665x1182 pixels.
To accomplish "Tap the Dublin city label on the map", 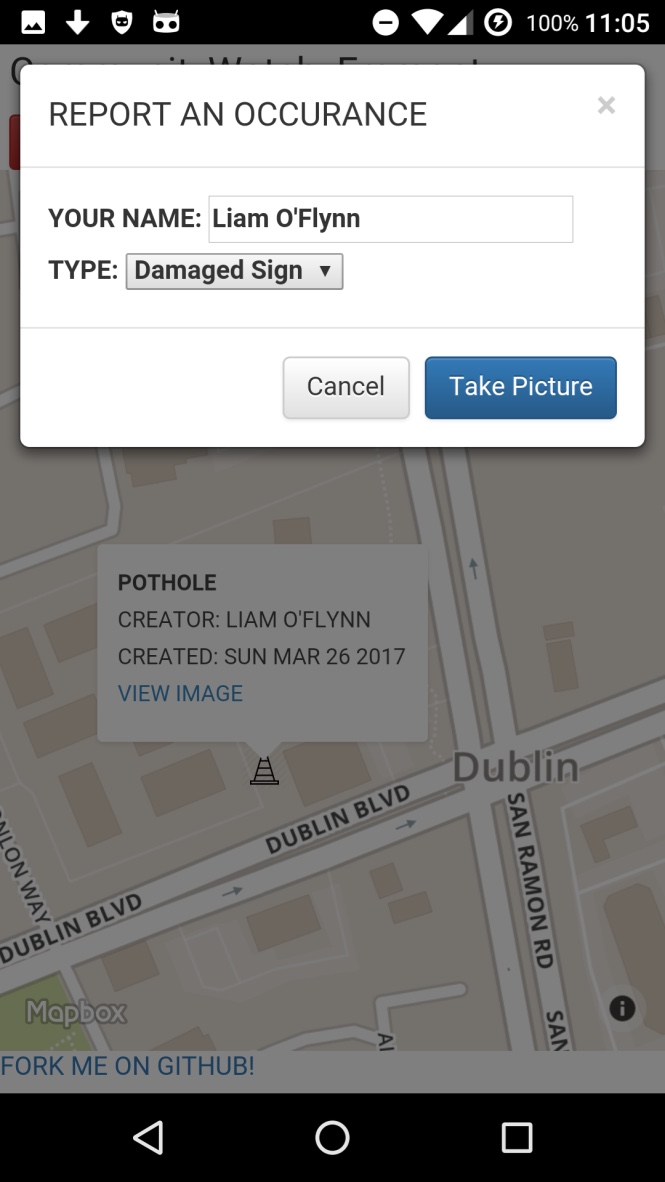I will pyautogui.click(x=516, y=767).
